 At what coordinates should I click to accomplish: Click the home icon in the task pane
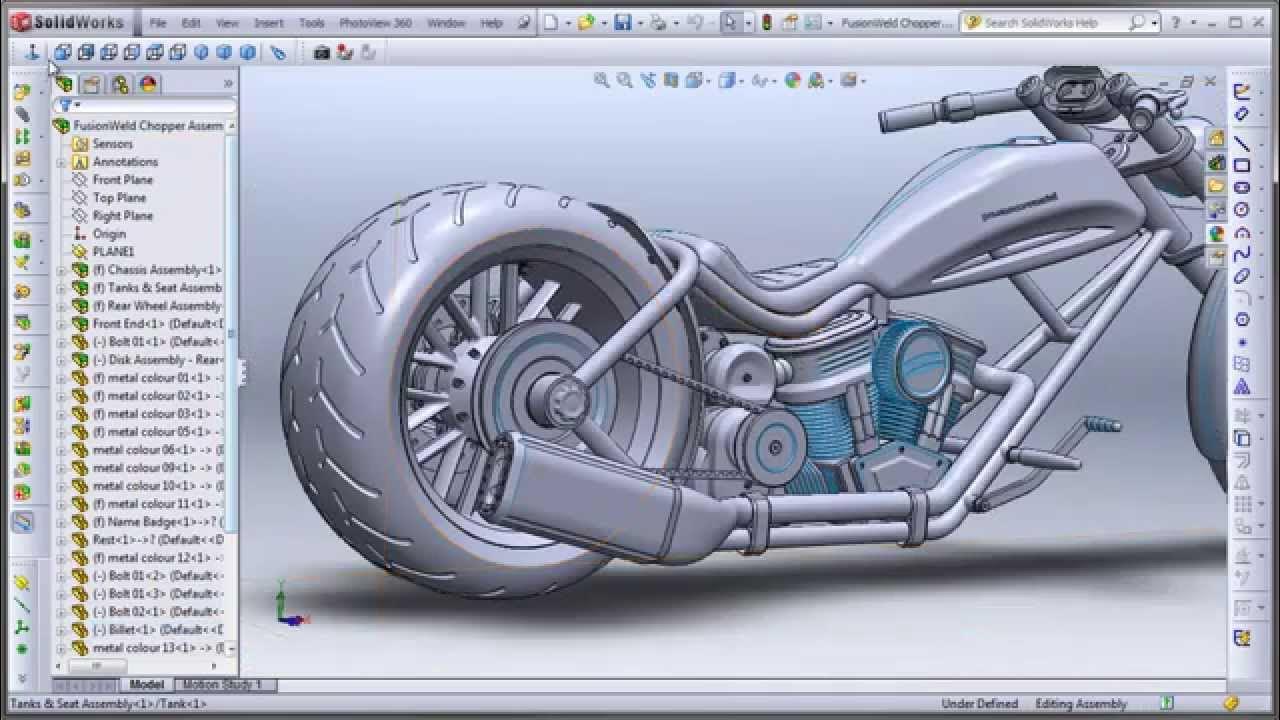[x=1216, y=138]
